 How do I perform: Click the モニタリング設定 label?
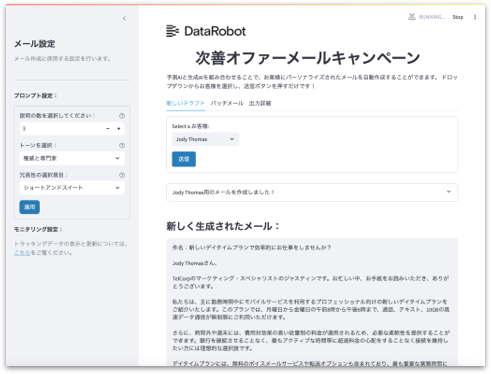point(38,229)
